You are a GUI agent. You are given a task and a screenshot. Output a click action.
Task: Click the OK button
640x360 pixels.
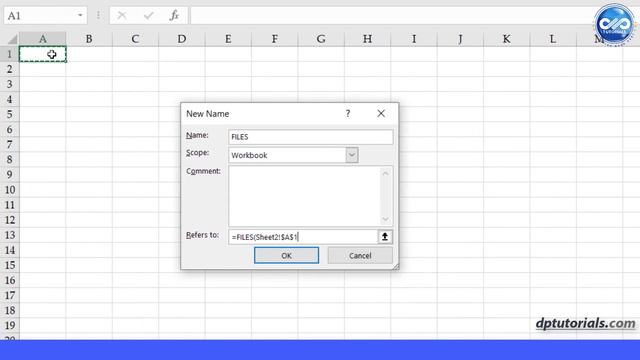(x=286, y=256)
